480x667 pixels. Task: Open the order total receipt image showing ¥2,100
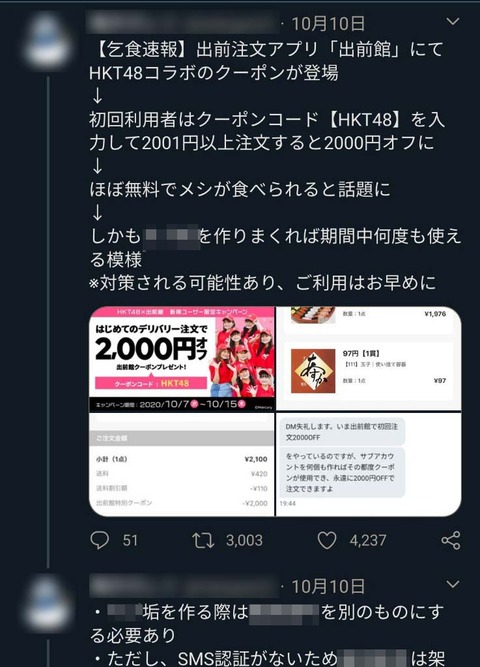tap(182, 465)
